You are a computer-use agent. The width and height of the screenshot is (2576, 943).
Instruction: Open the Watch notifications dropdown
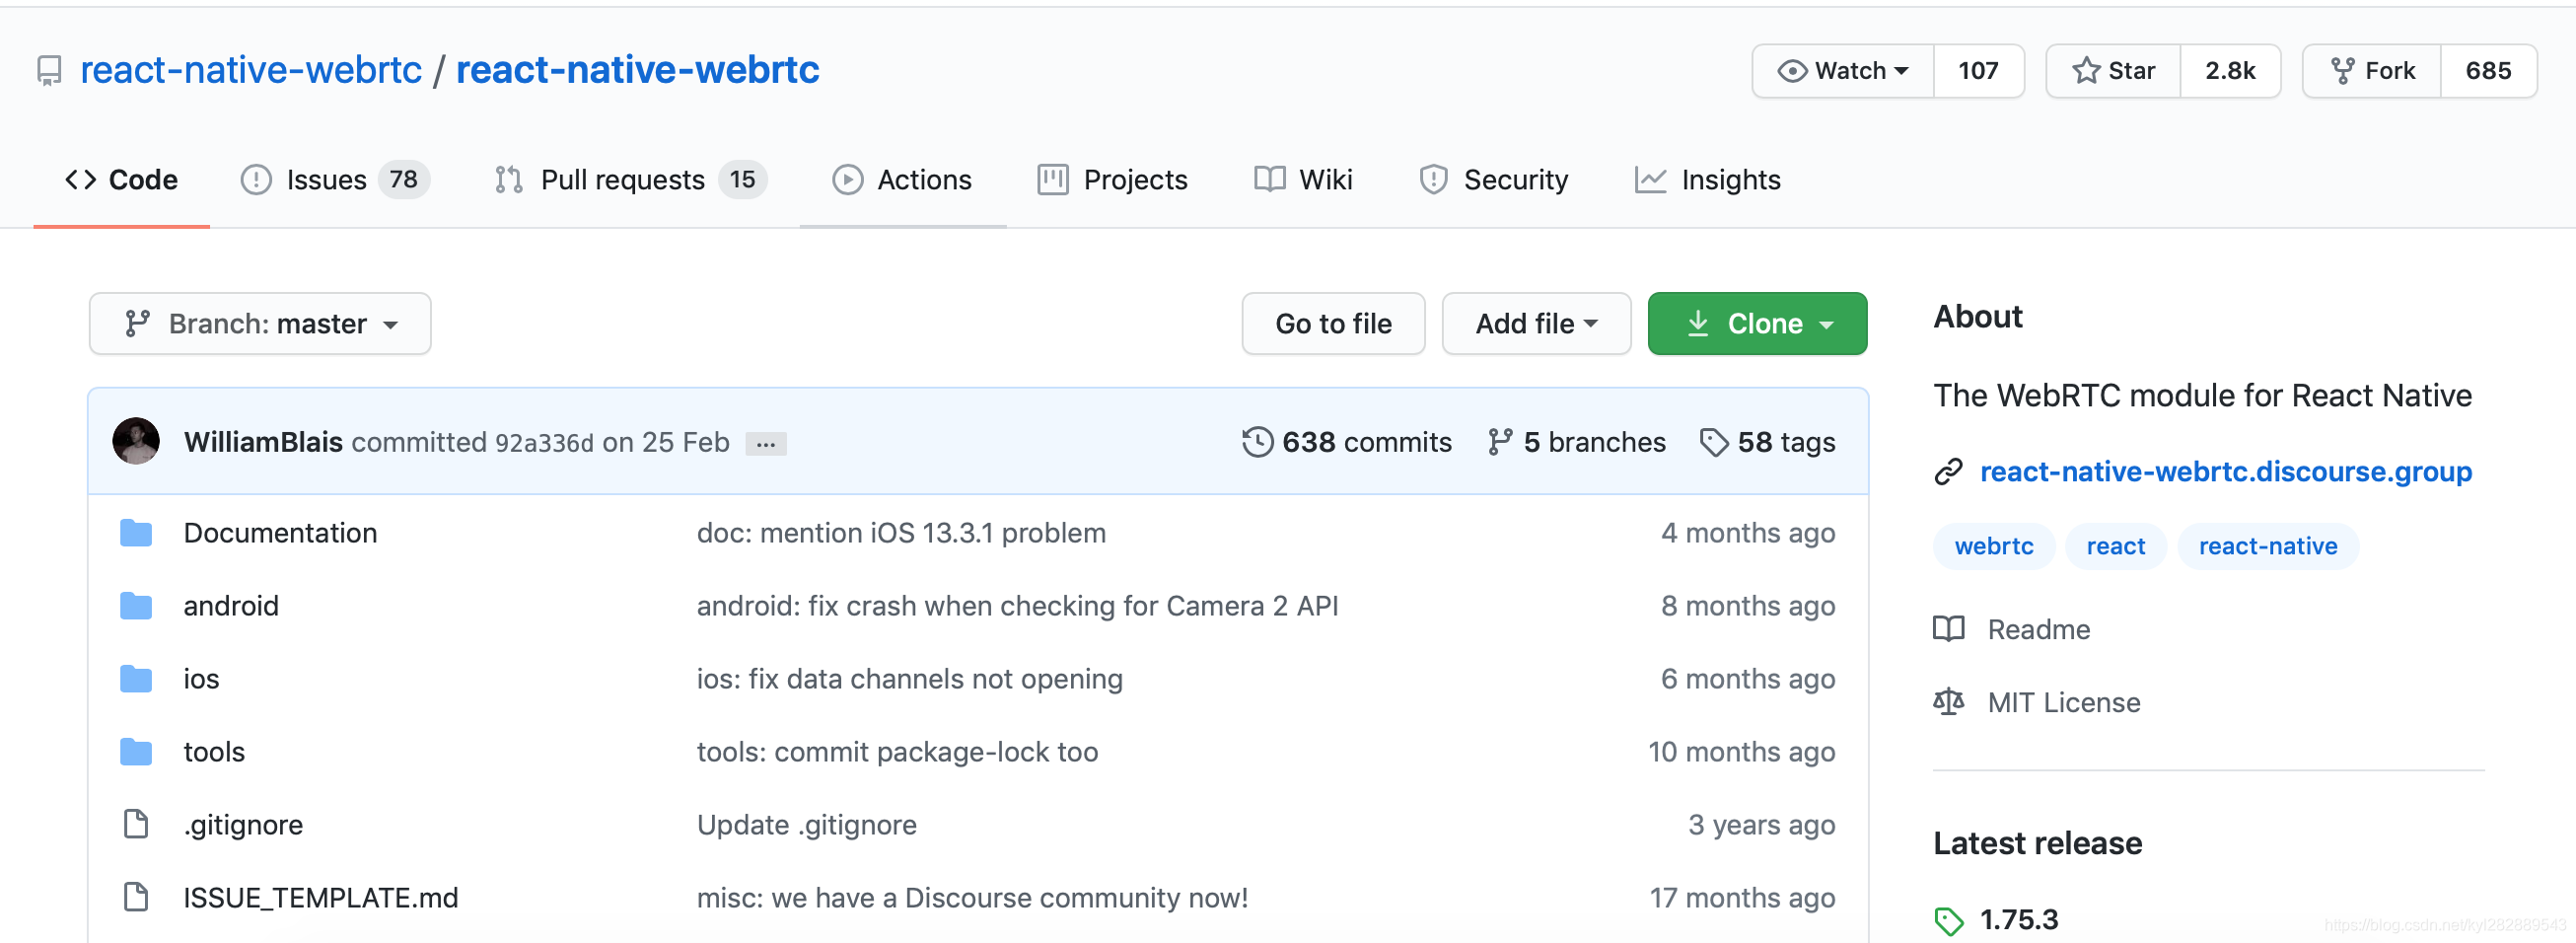[1843, 71]
